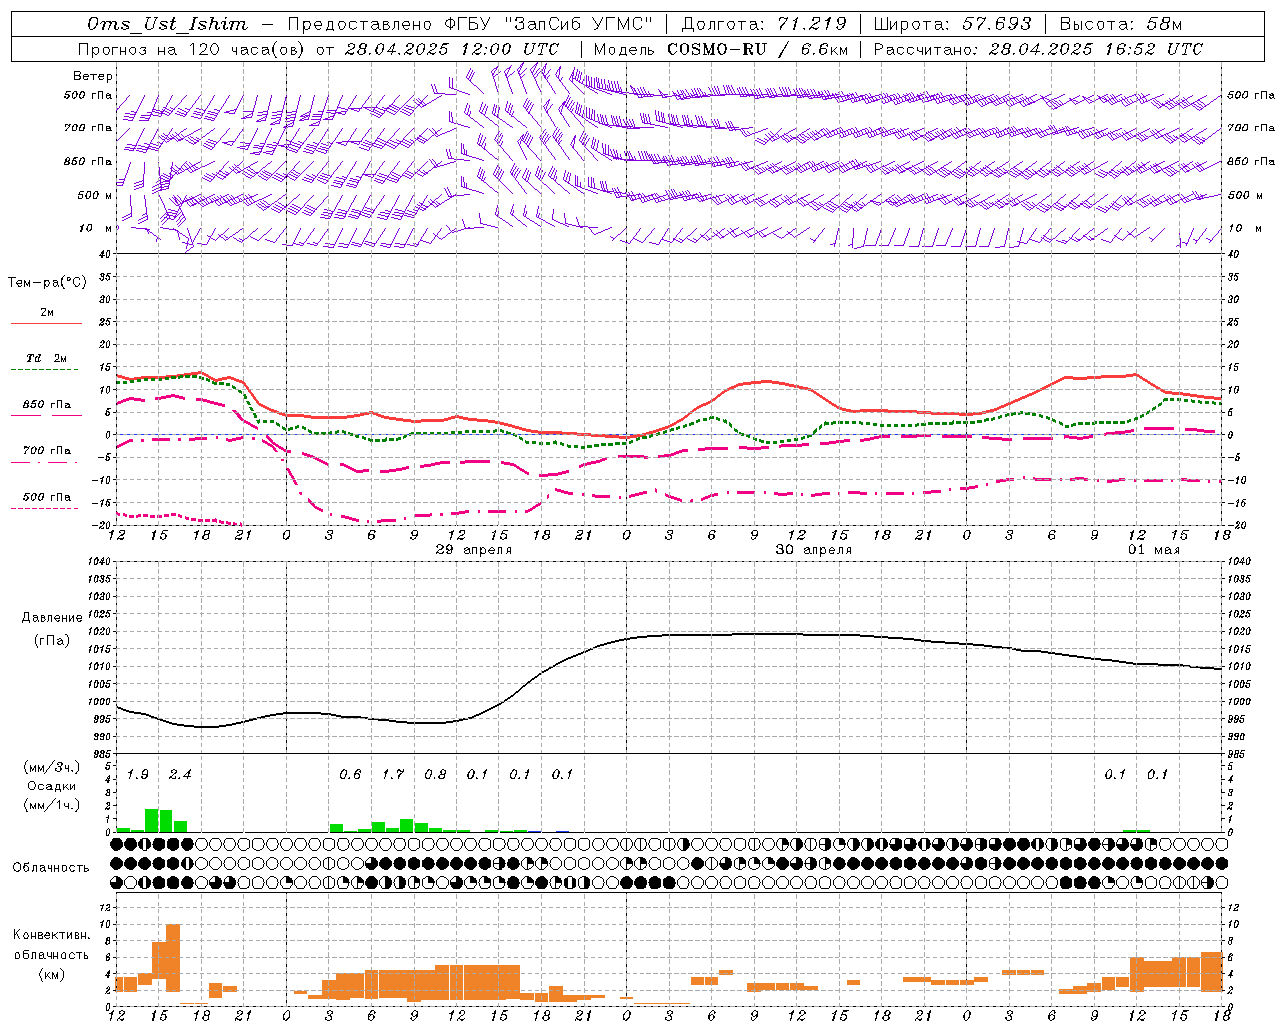The height and width of the screenshot is (1024, 1280).
Task: Click the Тем-ра(°C) axis label
Action: coord(47,283)
